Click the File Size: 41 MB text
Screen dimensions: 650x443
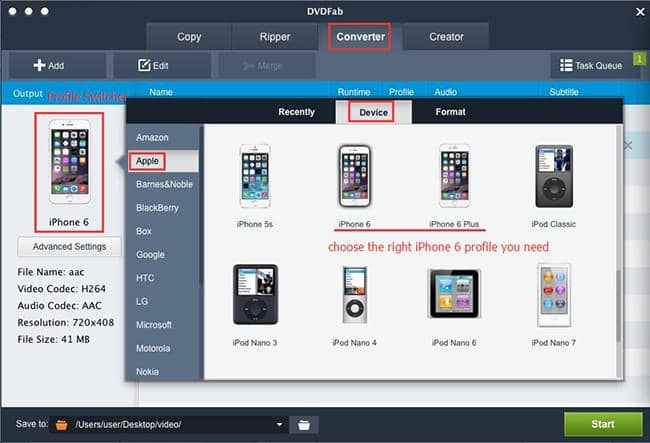click(x=53, y=339)
